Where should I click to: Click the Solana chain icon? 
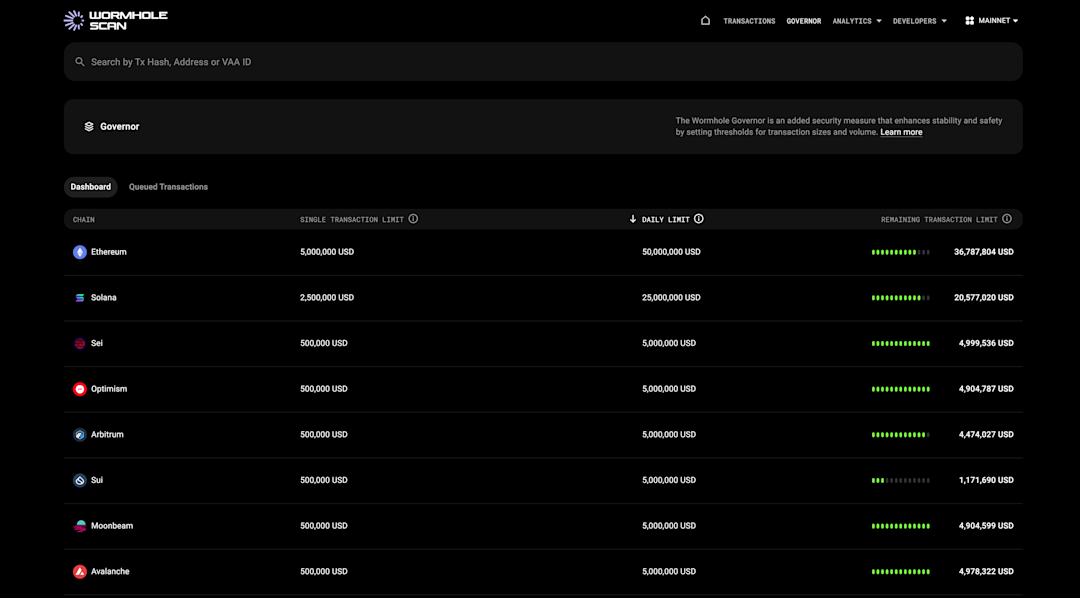tap(80, 298)
